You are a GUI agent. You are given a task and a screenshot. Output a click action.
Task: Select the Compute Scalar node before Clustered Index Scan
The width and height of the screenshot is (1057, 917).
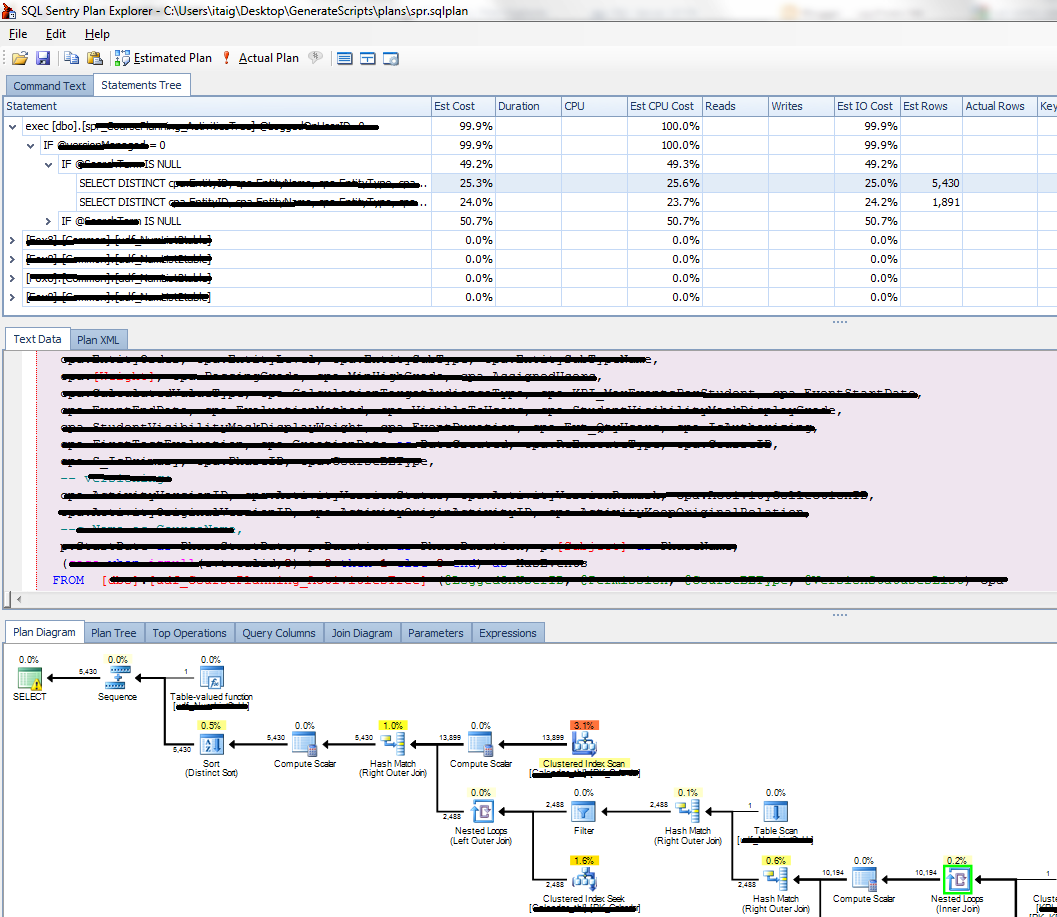481,745
